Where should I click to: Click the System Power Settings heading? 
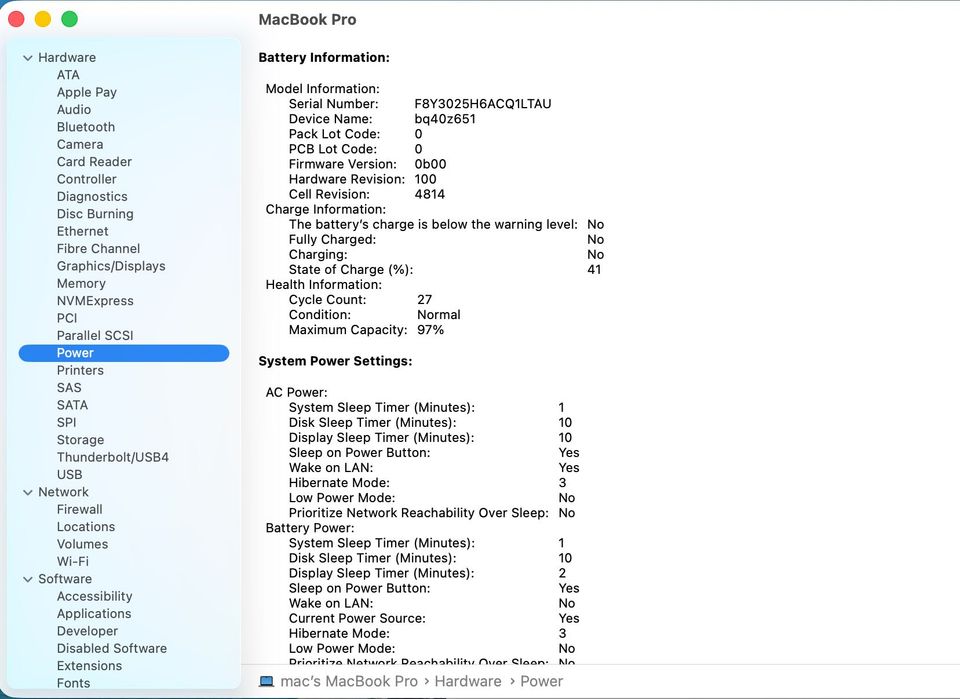[x=335, y=361]
